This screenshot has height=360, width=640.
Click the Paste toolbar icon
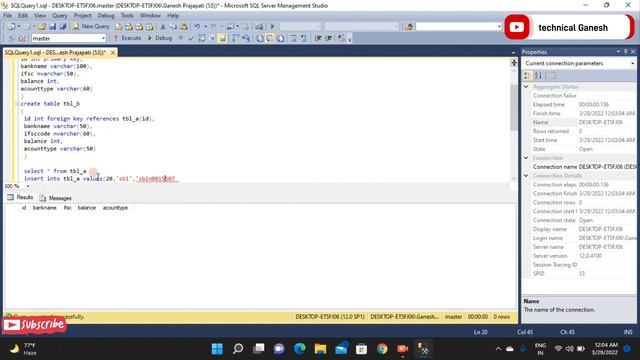[x=184, y=27]
